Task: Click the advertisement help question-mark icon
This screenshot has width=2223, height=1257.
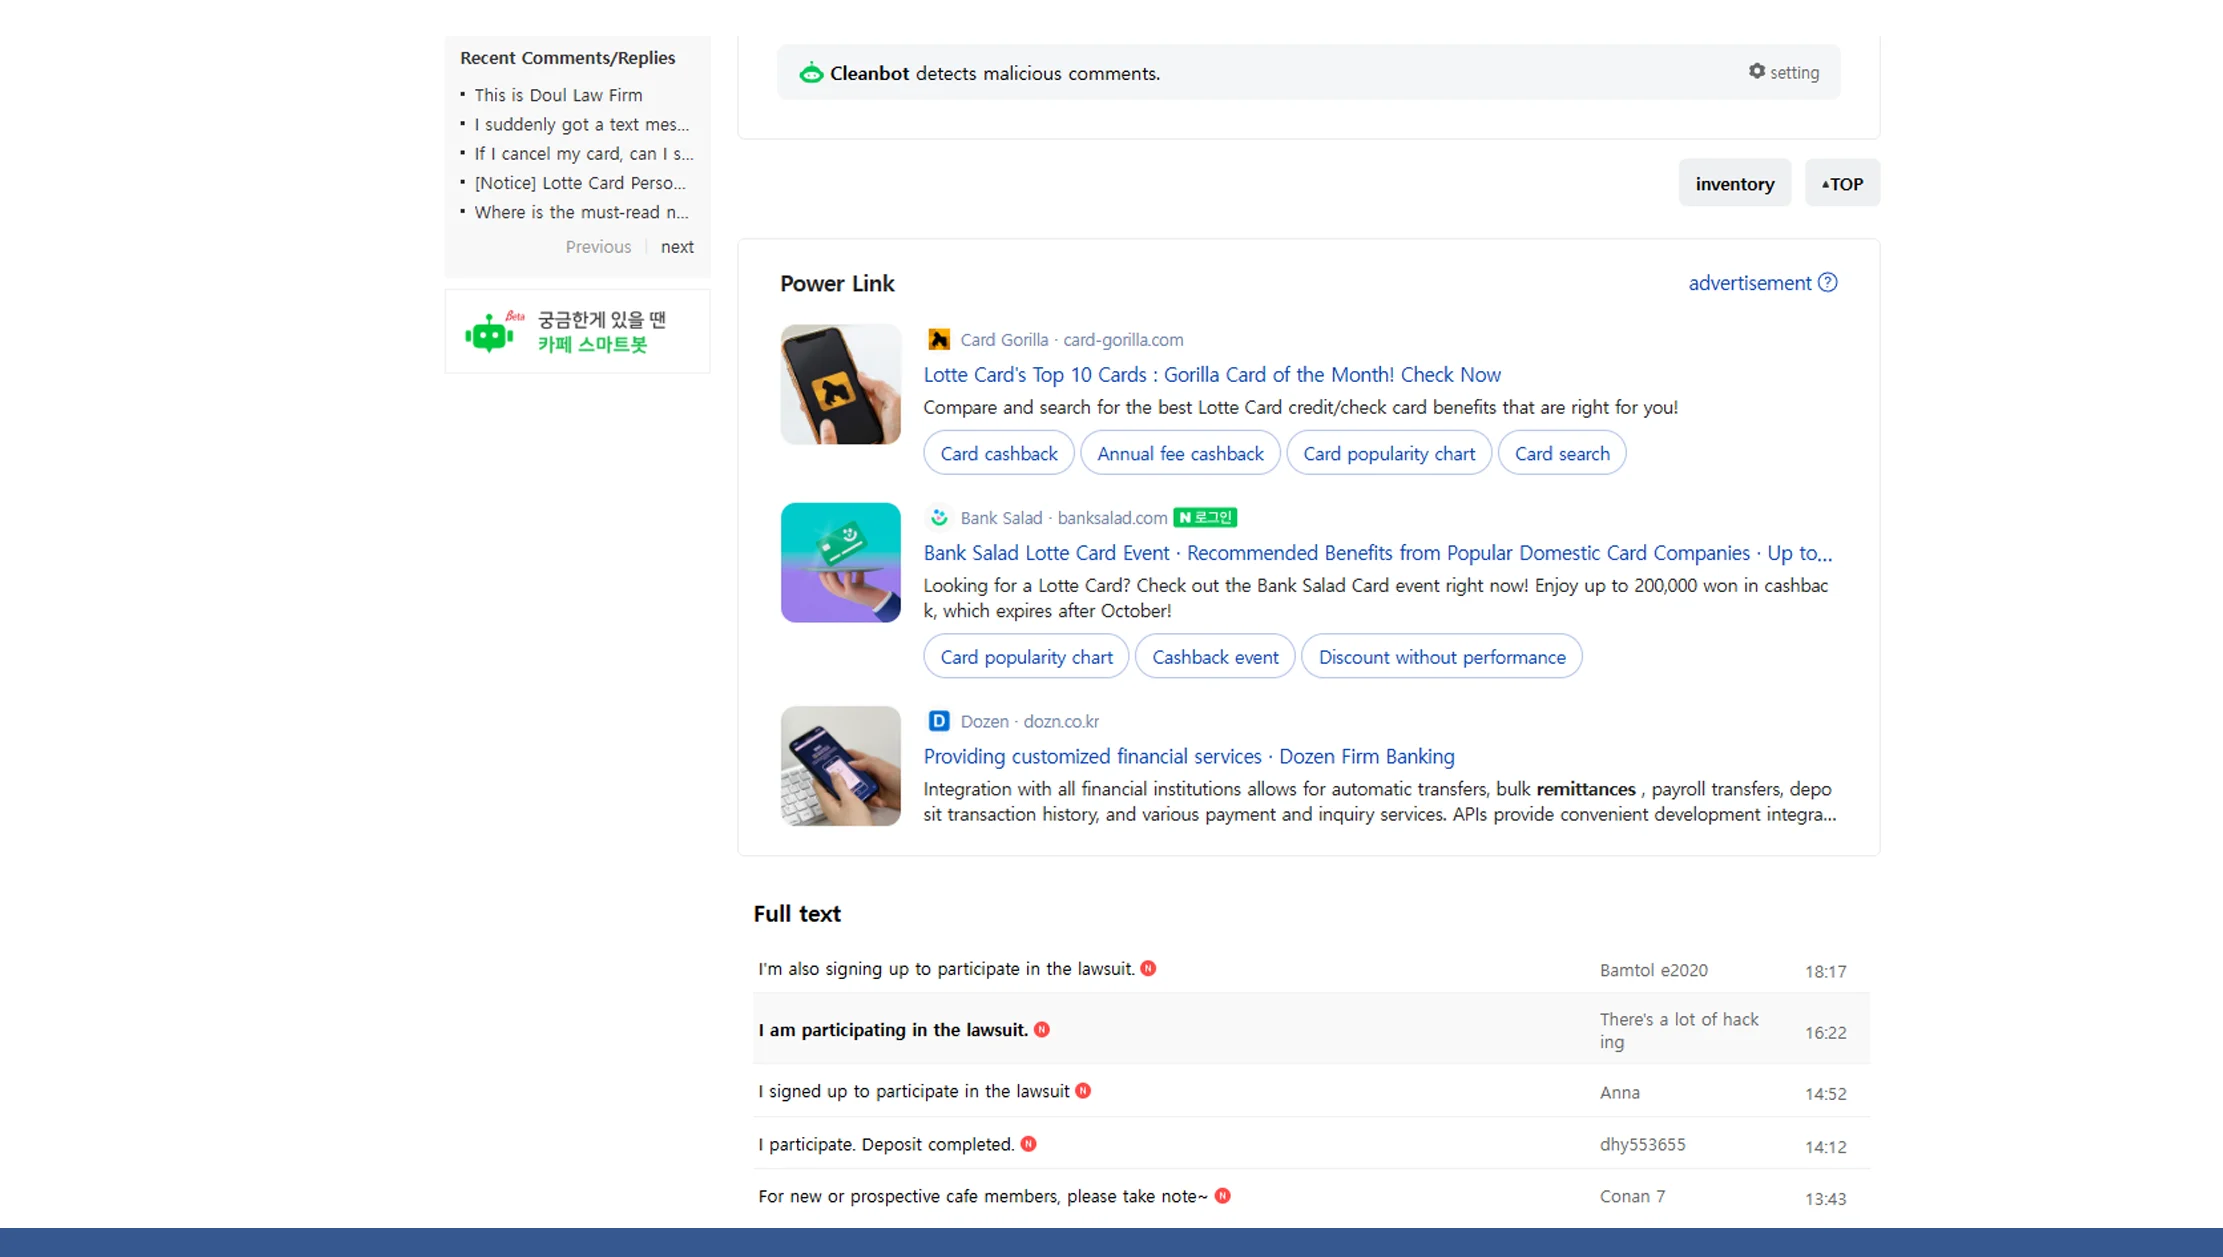Action: tap(1828, 283)
